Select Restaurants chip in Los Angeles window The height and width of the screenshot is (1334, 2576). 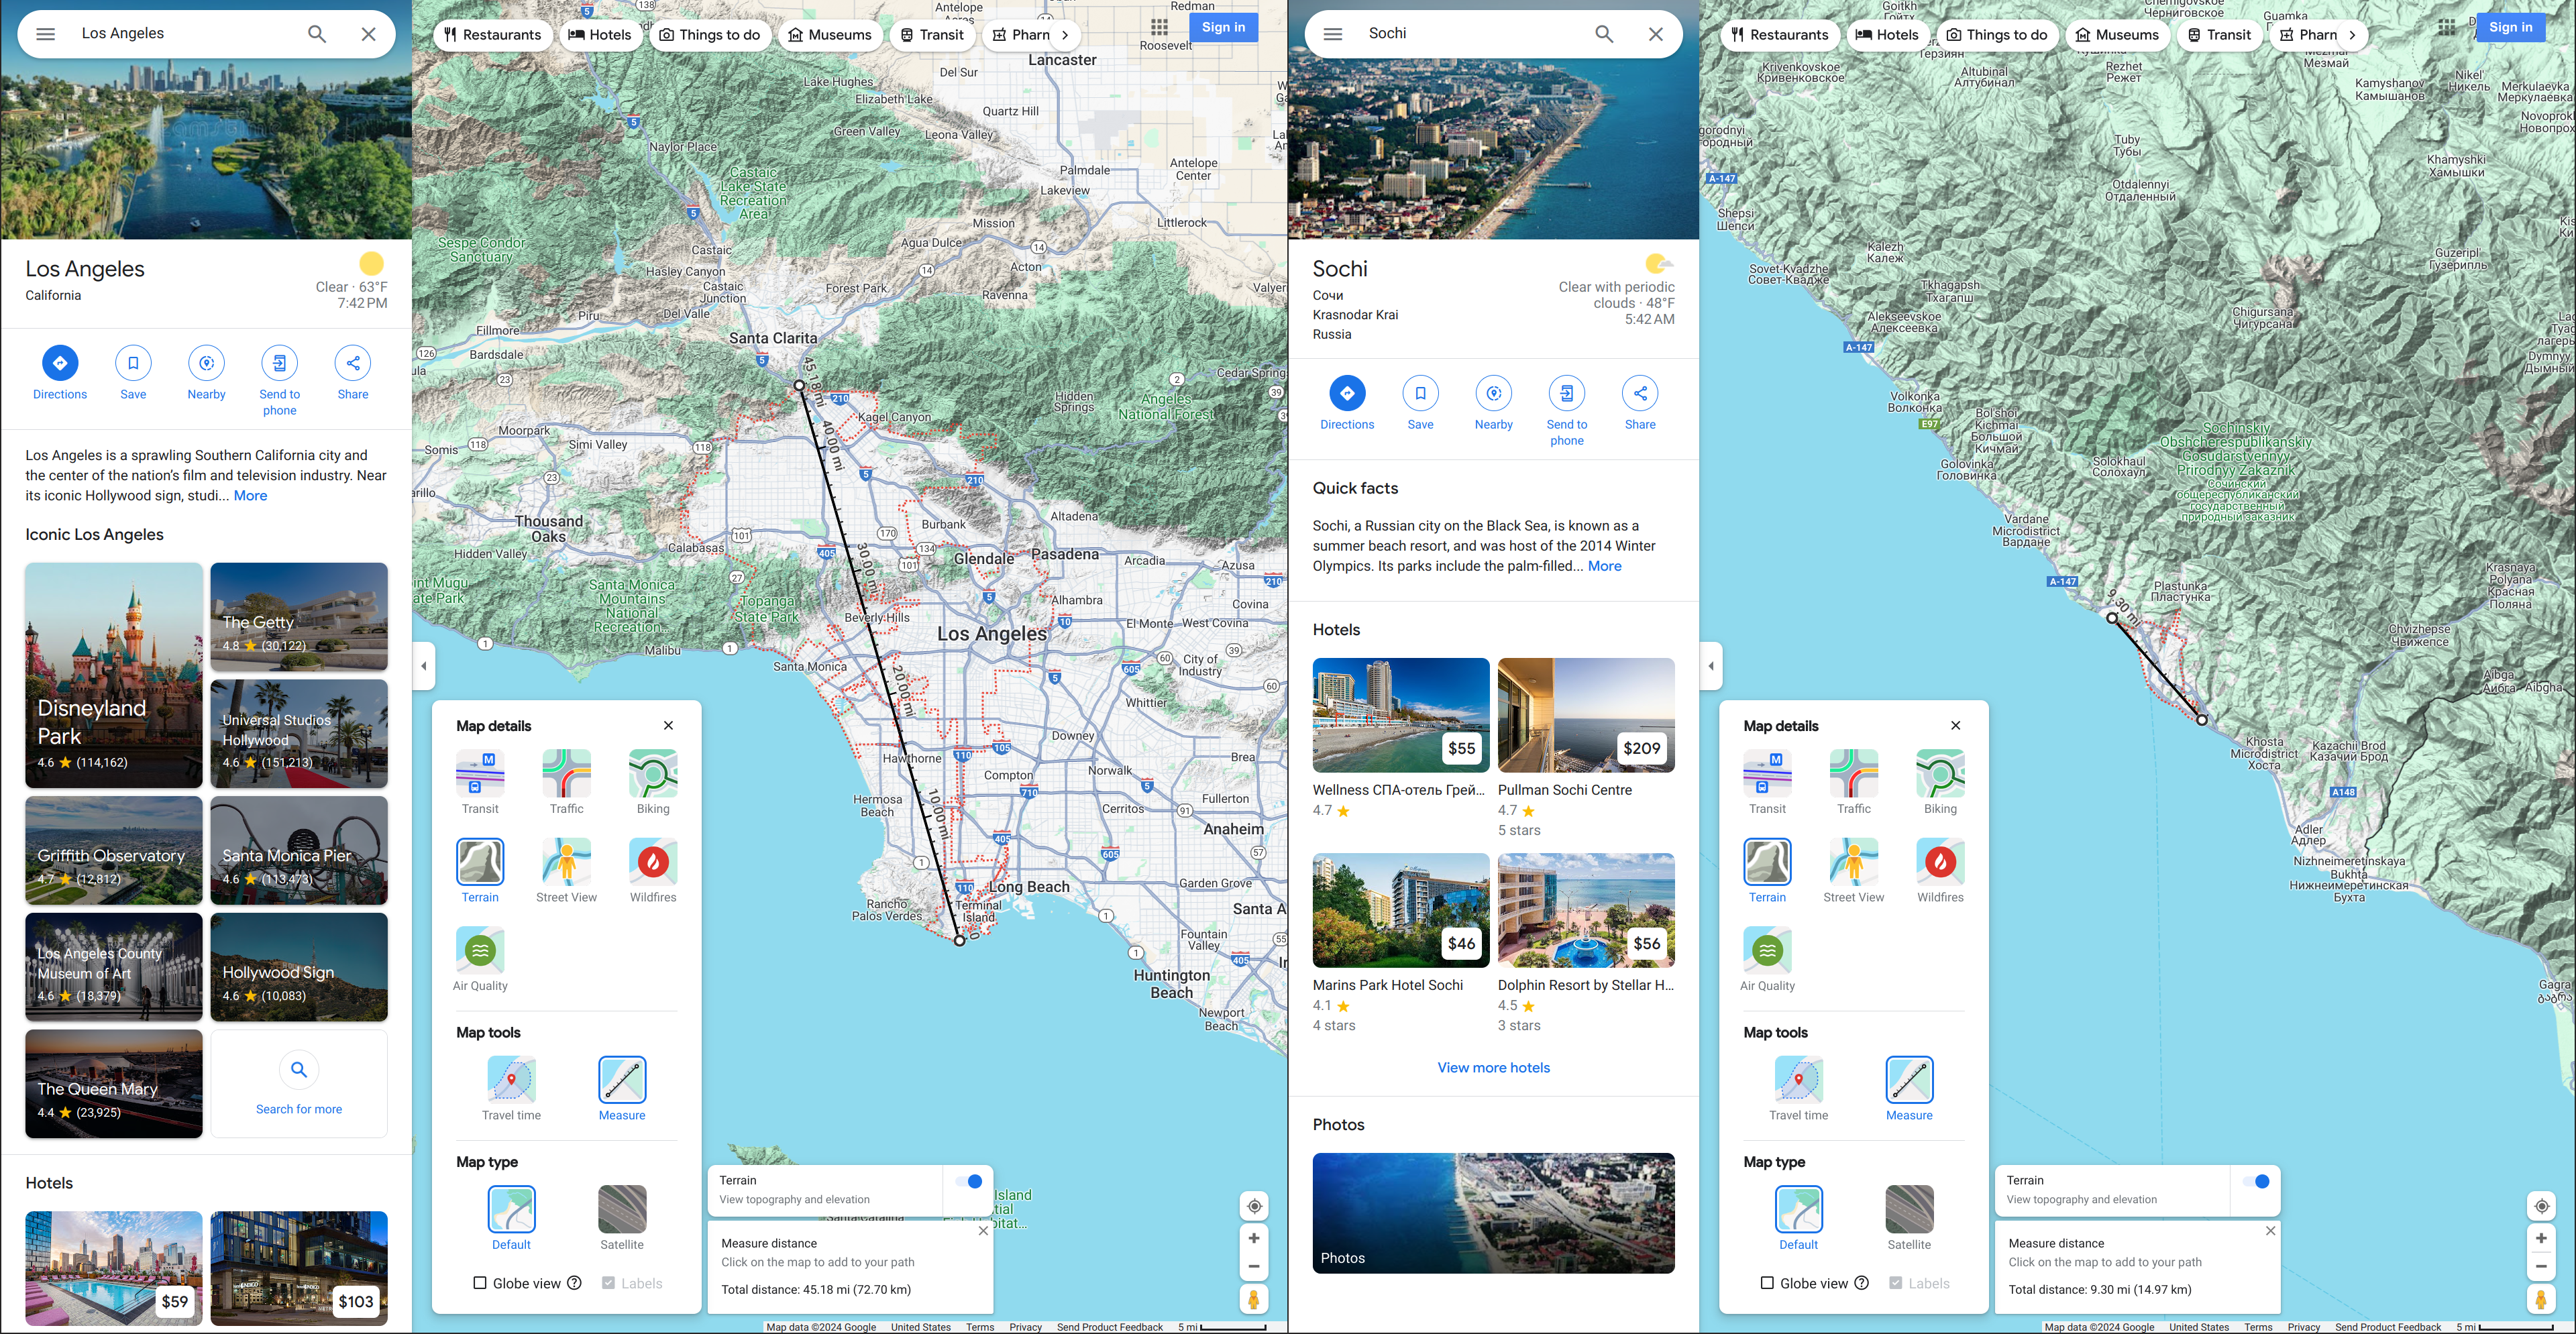(x=493, y=35)
